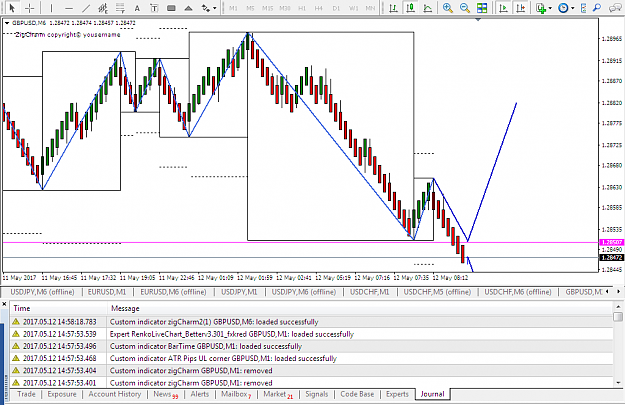The width and height of the screenshot is (625, 405).
Task: Select the Equidistant Channel tool
Action: click(103, 8)
